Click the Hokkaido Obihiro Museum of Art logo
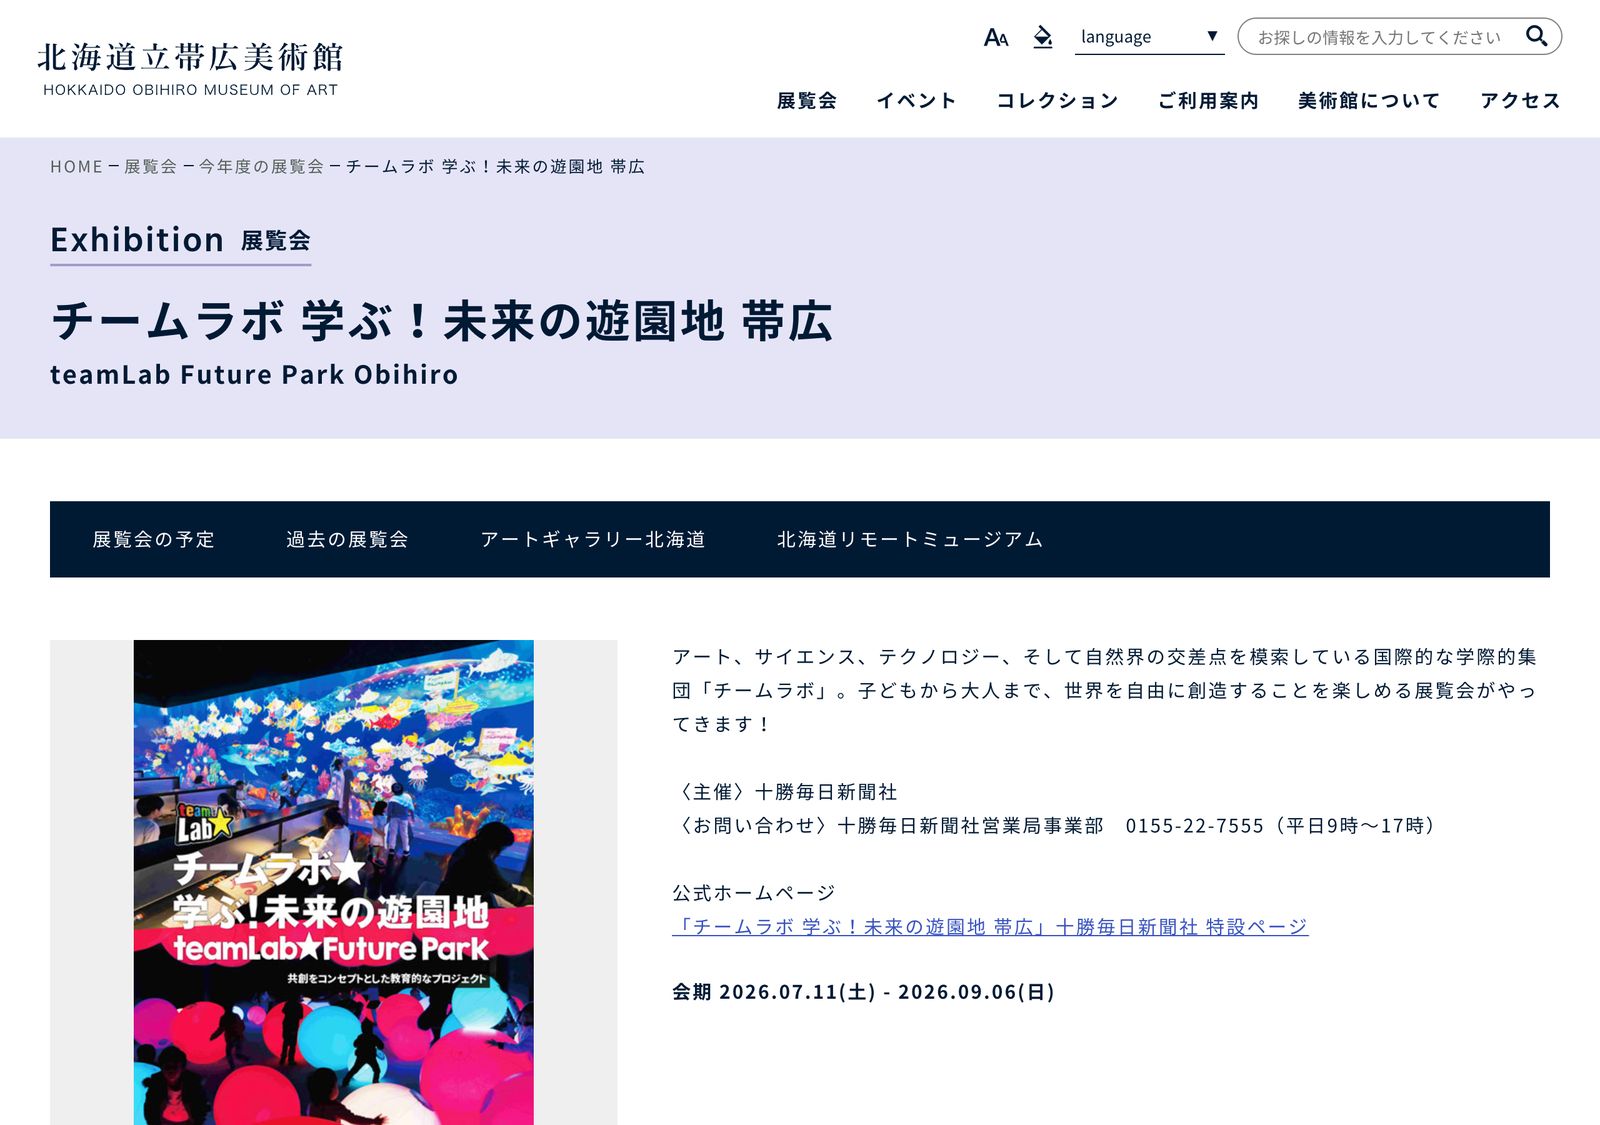This screenshot has height=1125, width=1600. pyautogui.click(x=190, y=68)
